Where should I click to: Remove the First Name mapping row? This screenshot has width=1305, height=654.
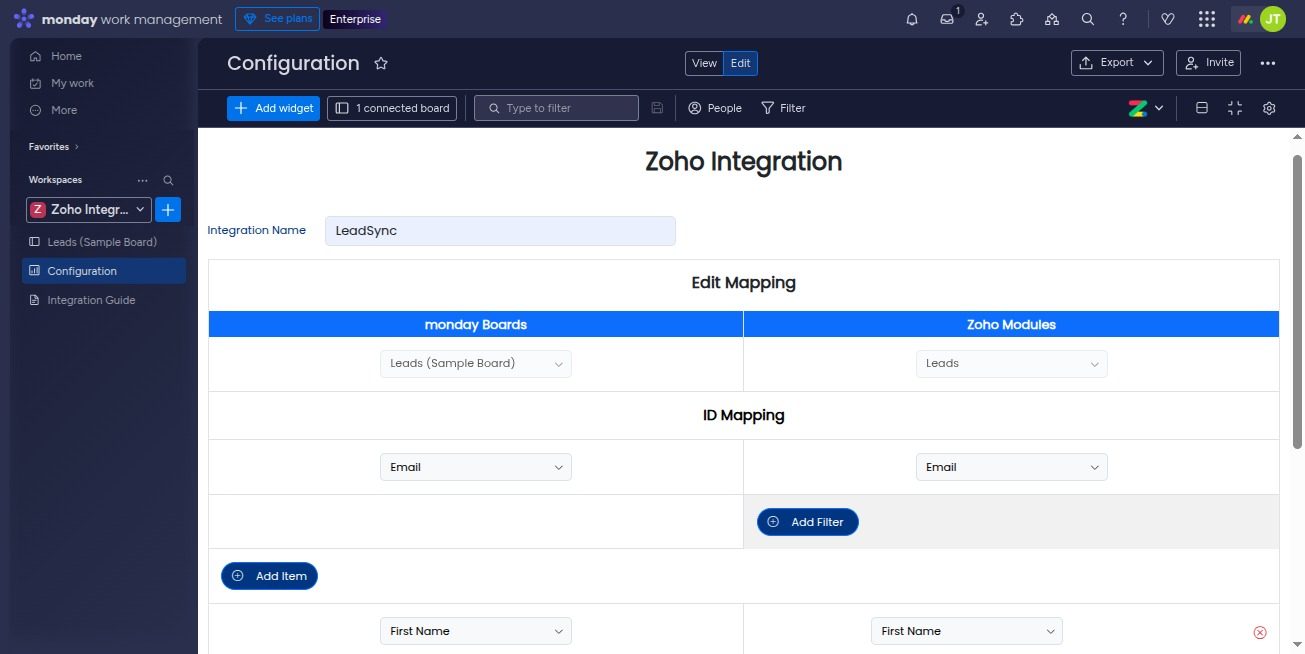point(1259,632)
